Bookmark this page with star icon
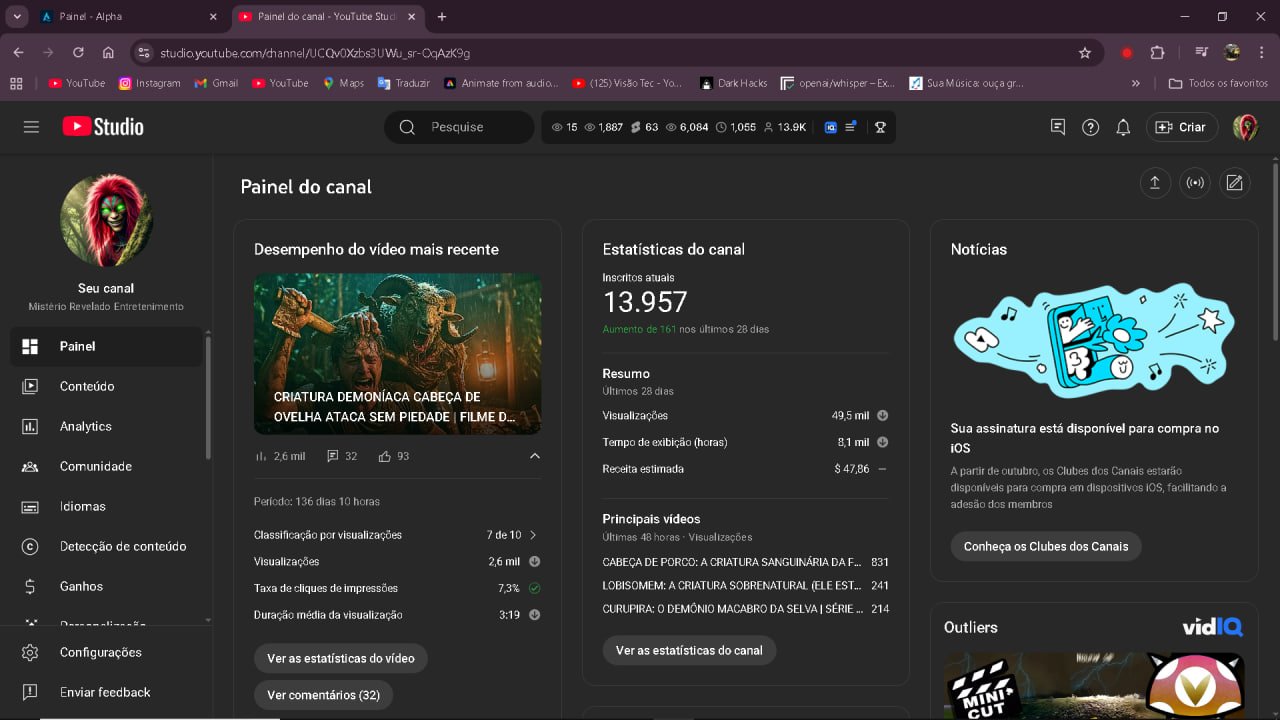 (x=1084, y=53)
